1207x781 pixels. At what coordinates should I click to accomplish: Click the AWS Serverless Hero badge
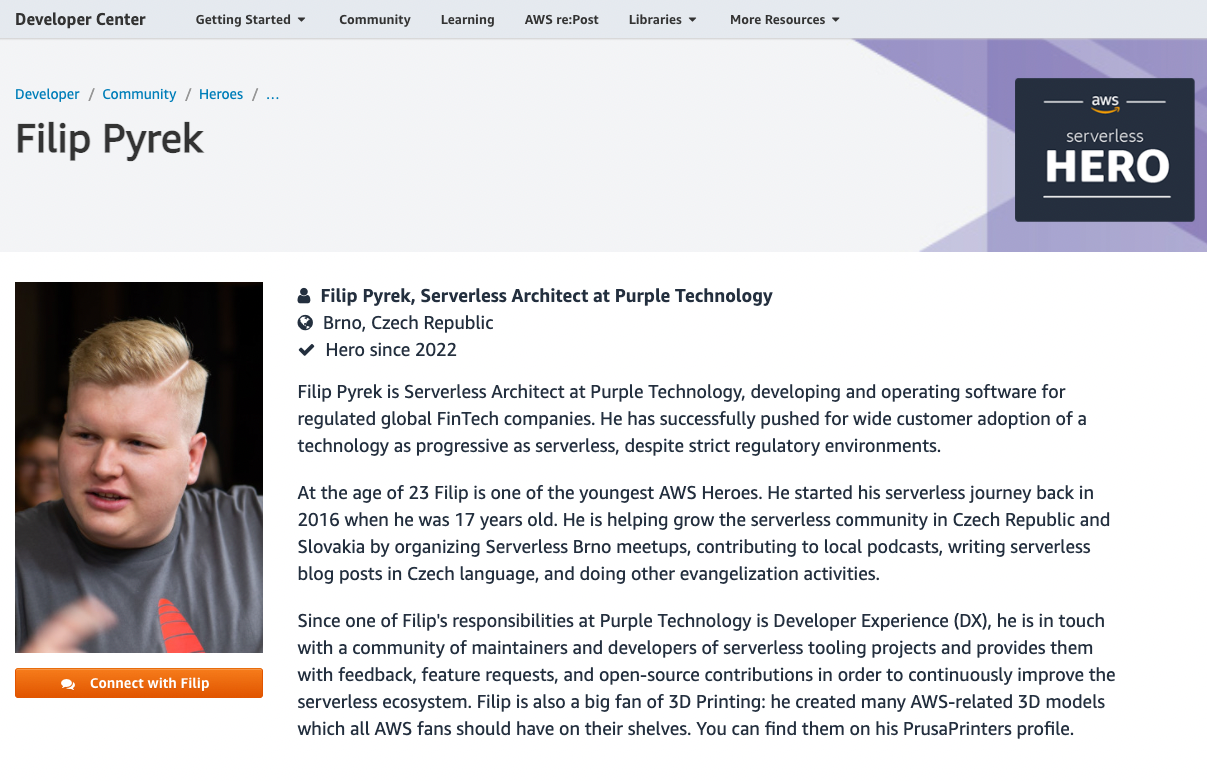[x=1104, y=150]
